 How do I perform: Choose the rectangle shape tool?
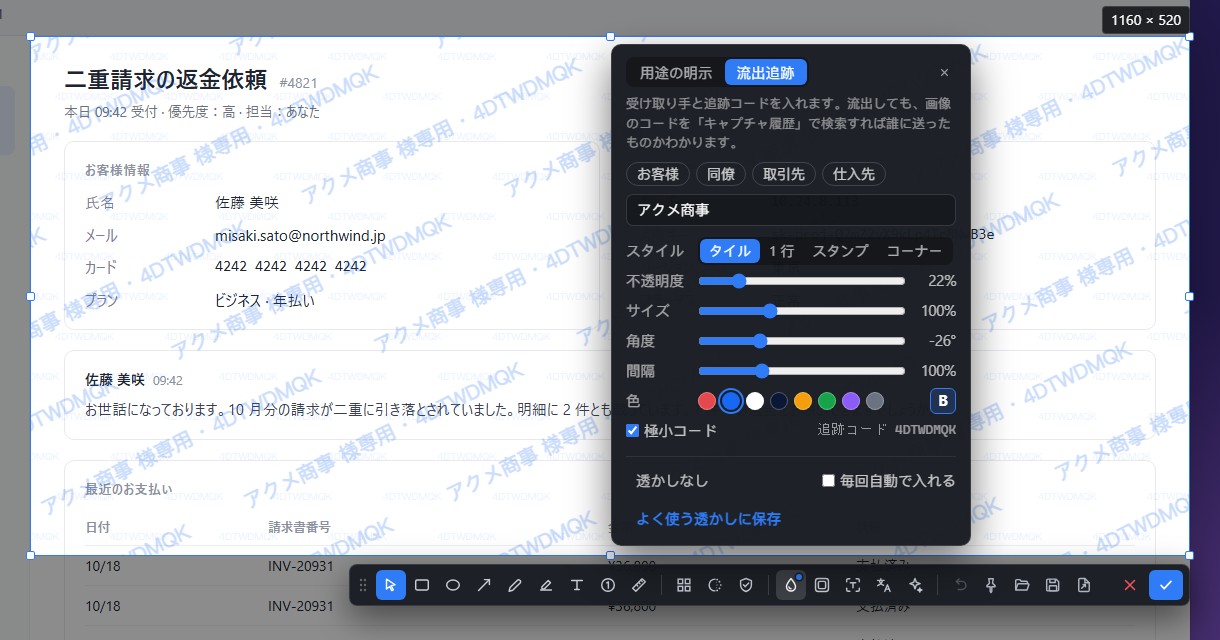coord(422,585)
